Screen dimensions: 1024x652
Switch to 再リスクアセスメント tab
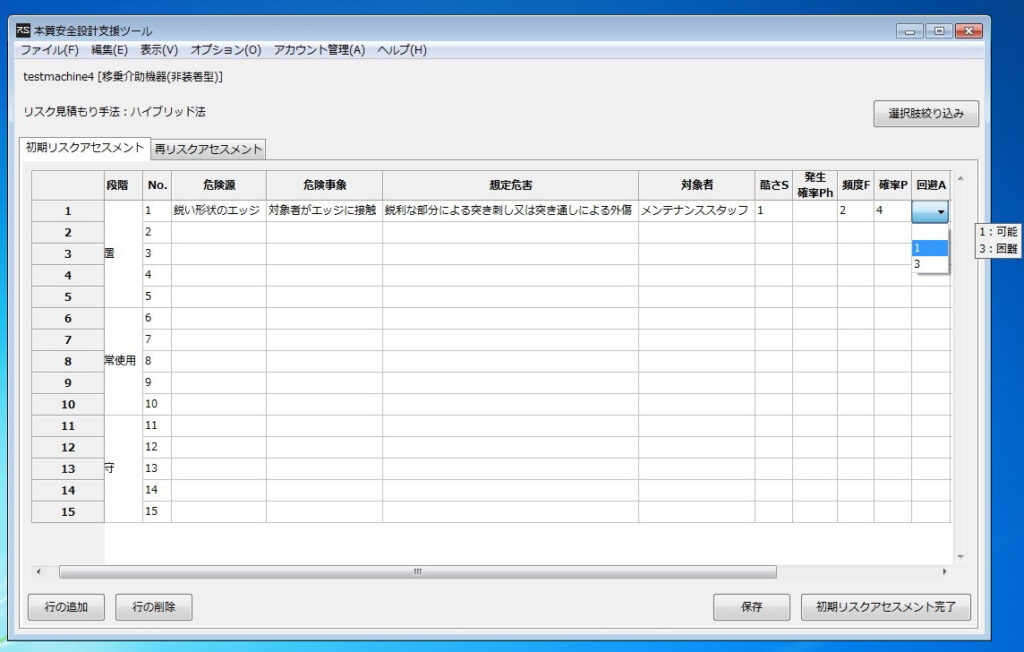tap(208, 150)
